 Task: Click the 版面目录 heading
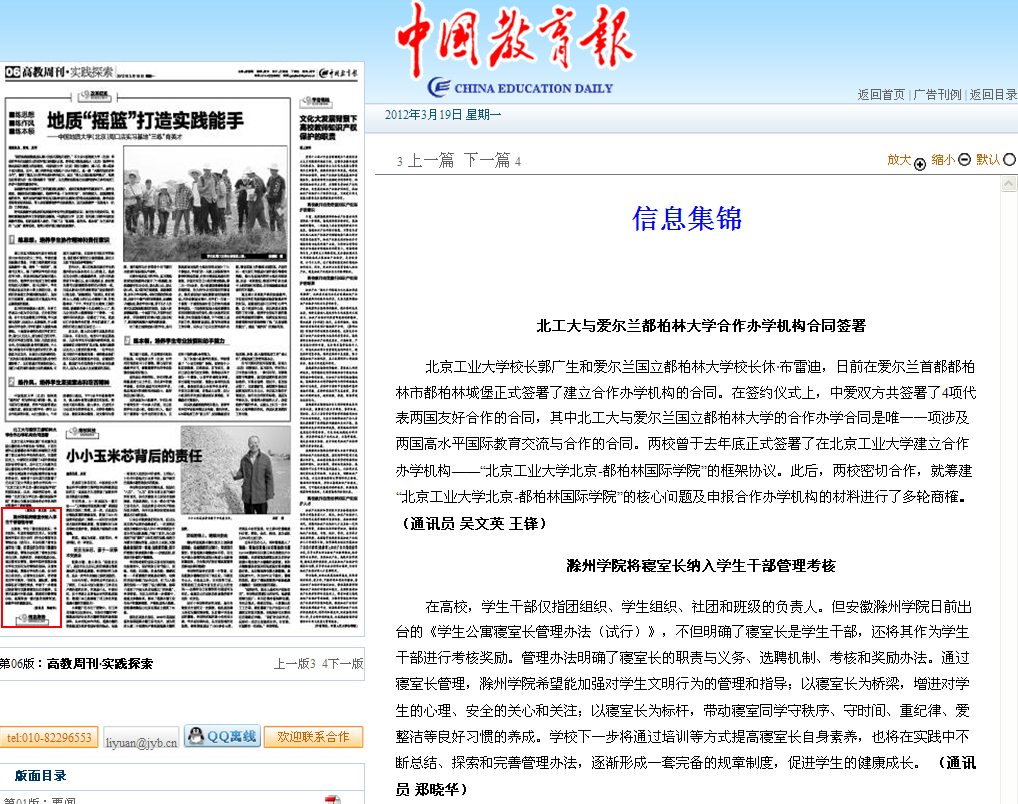coord(40,775)
